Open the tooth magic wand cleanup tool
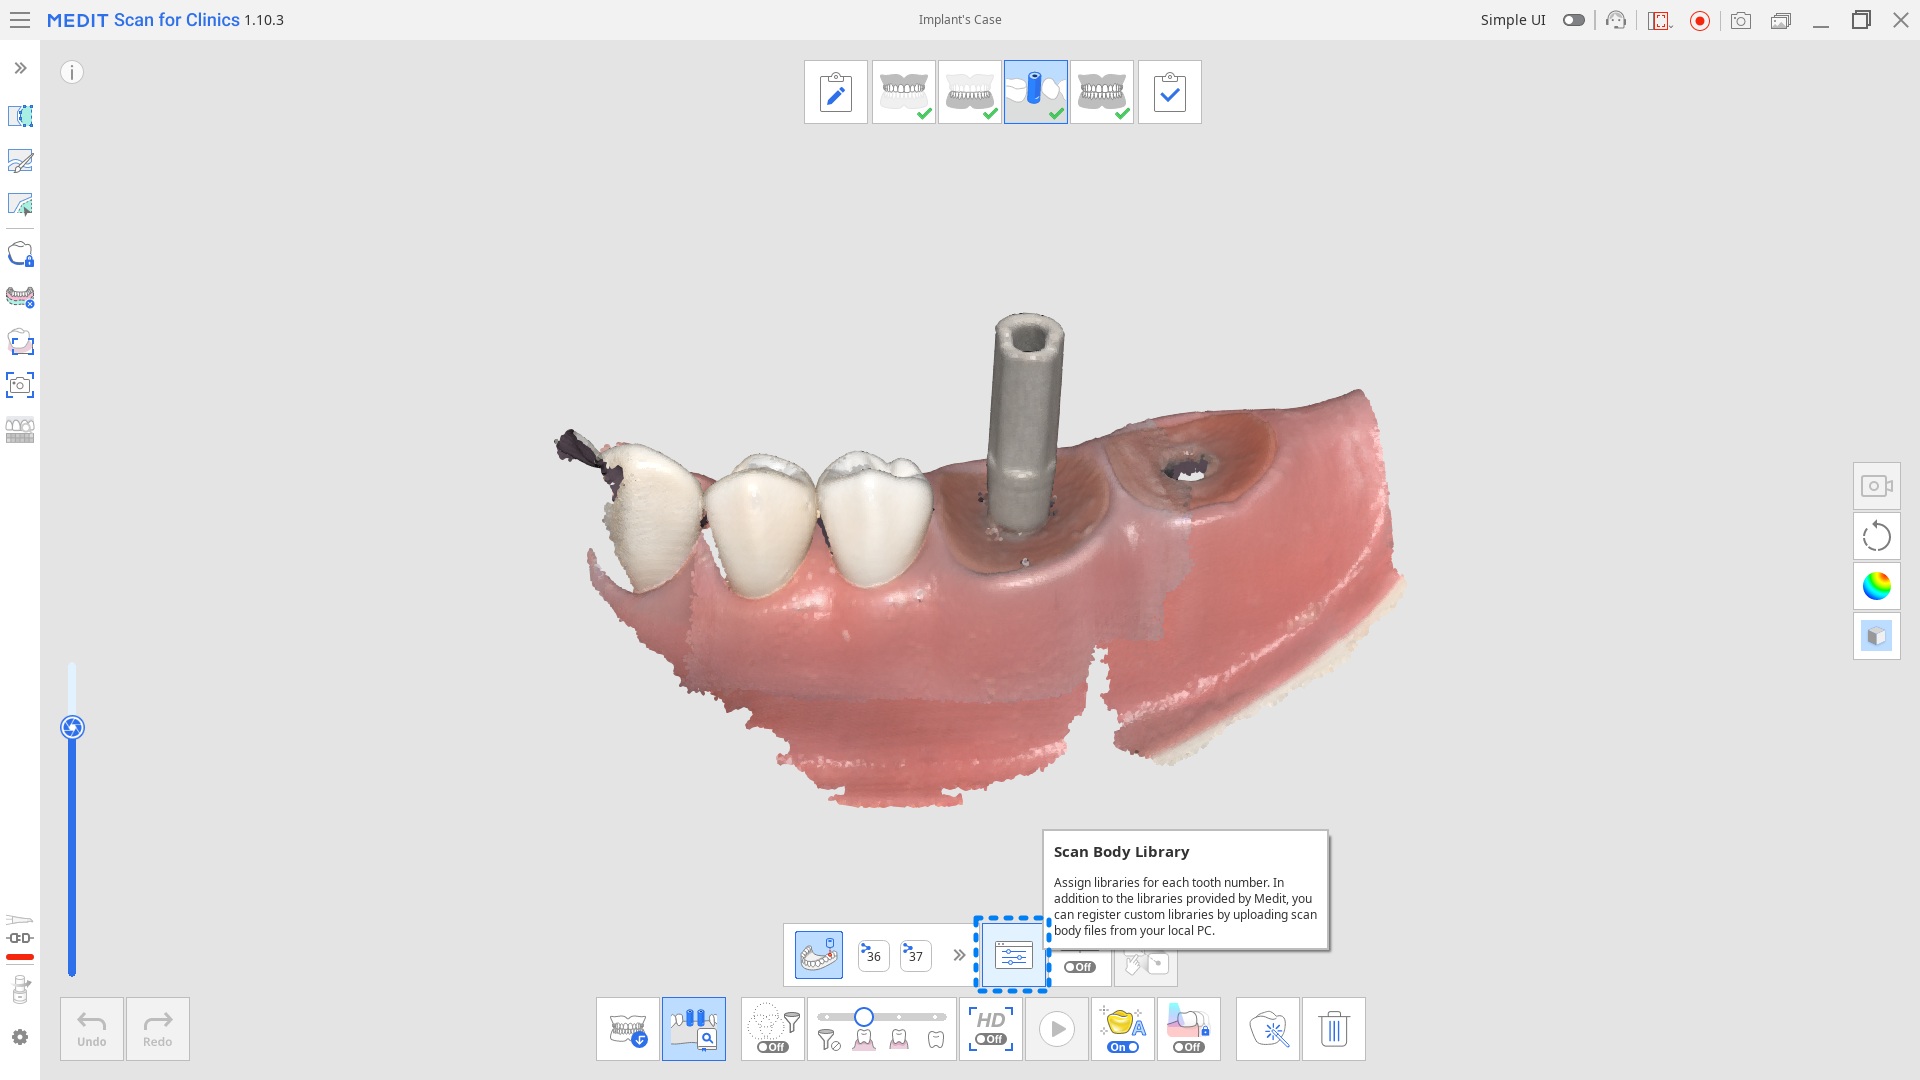 (1268, 1028)
